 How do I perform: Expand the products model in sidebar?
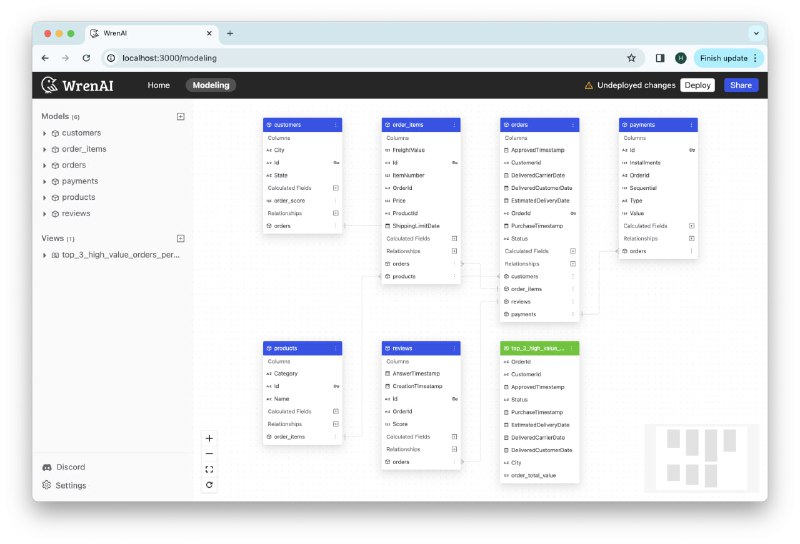[44, 197]
